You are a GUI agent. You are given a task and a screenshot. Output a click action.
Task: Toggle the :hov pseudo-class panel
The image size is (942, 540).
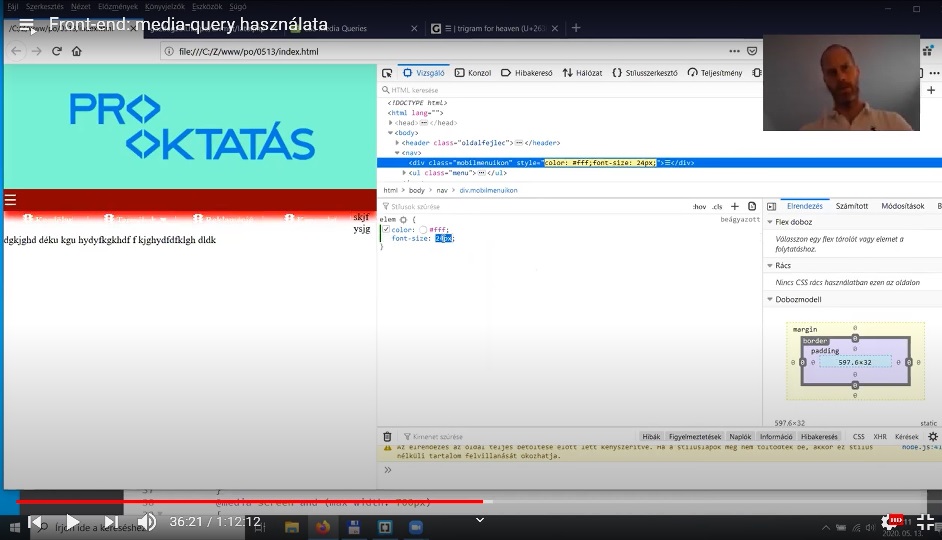(x=699, y=207)
